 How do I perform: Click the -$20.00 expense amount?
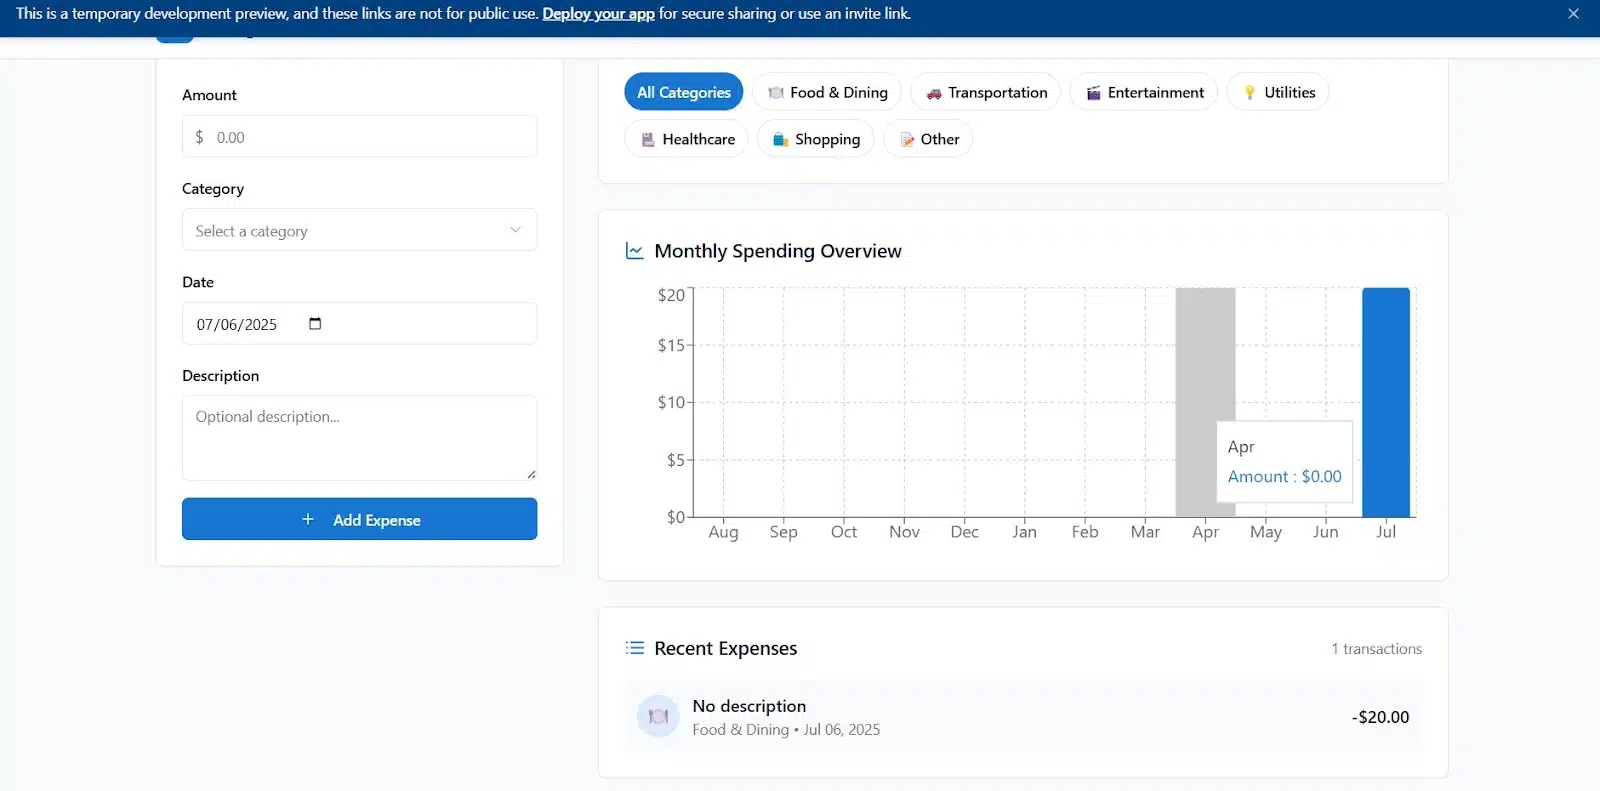(1380, 717)
